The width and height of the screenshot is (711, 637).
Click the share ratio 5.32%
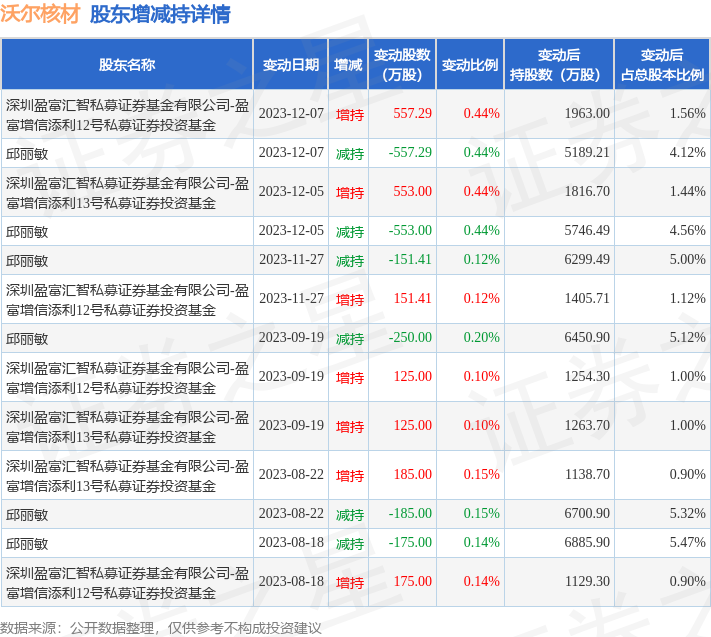[687, 513]
